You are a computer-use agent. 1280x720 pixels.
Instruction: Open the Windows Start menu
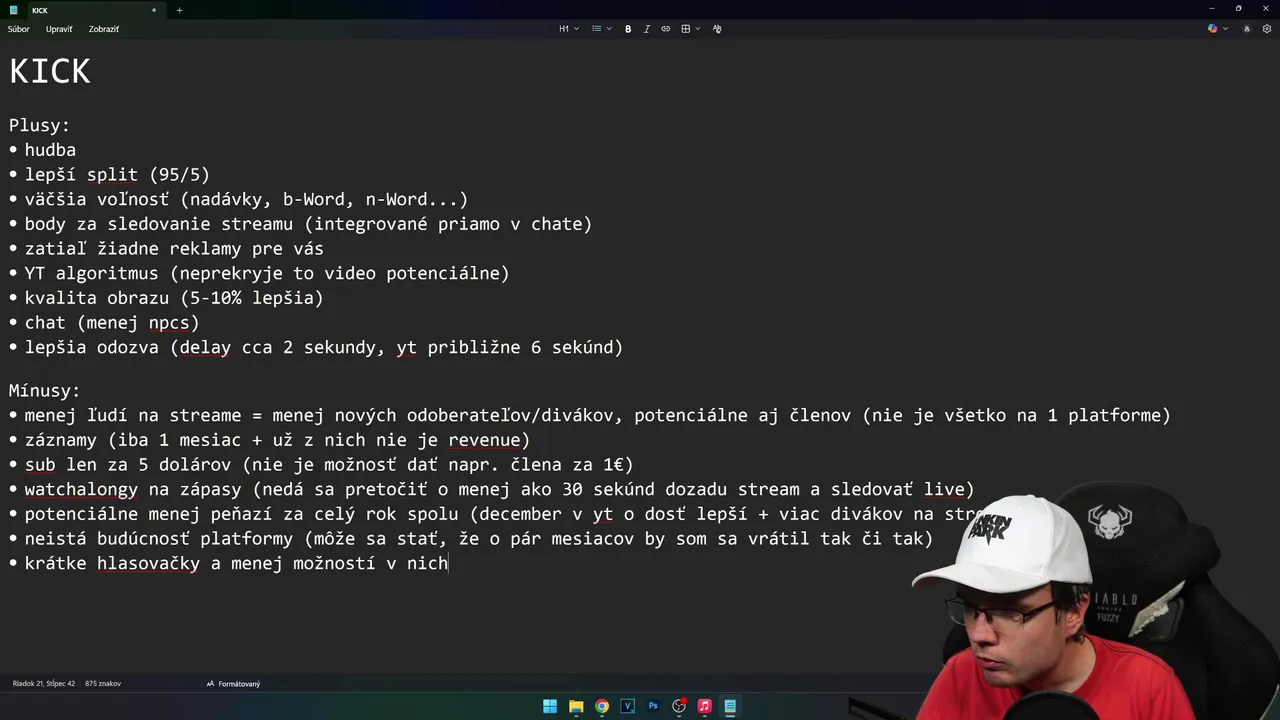coord(550,706)
